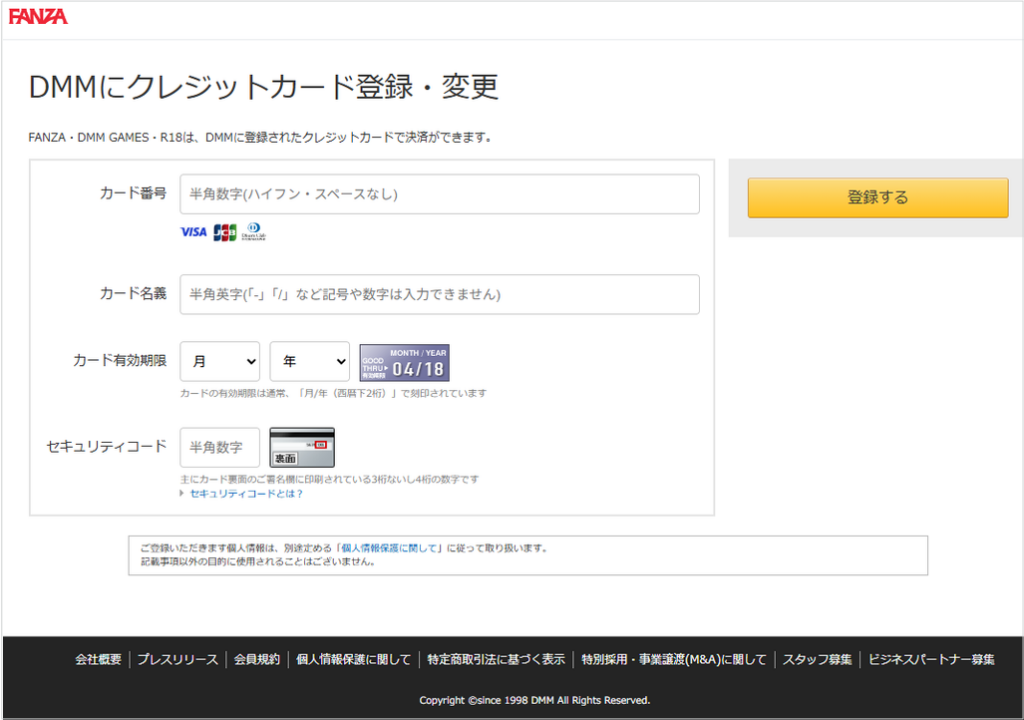Click the カード番号 label
The height and width of the screenshot is (720, 1024).
pos(133,193)
